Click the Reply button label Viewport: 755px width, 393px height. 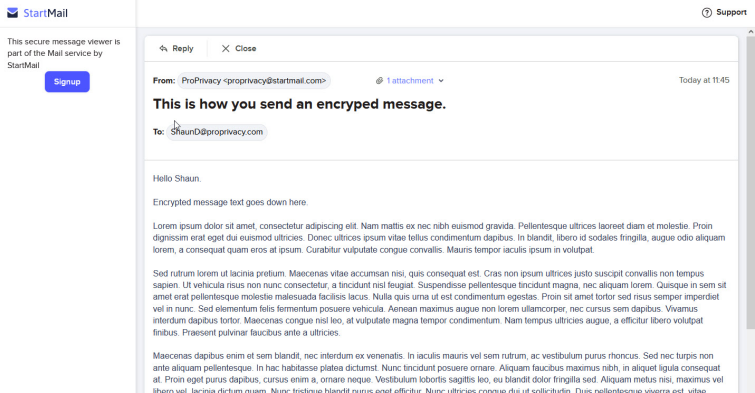[182, 48]
